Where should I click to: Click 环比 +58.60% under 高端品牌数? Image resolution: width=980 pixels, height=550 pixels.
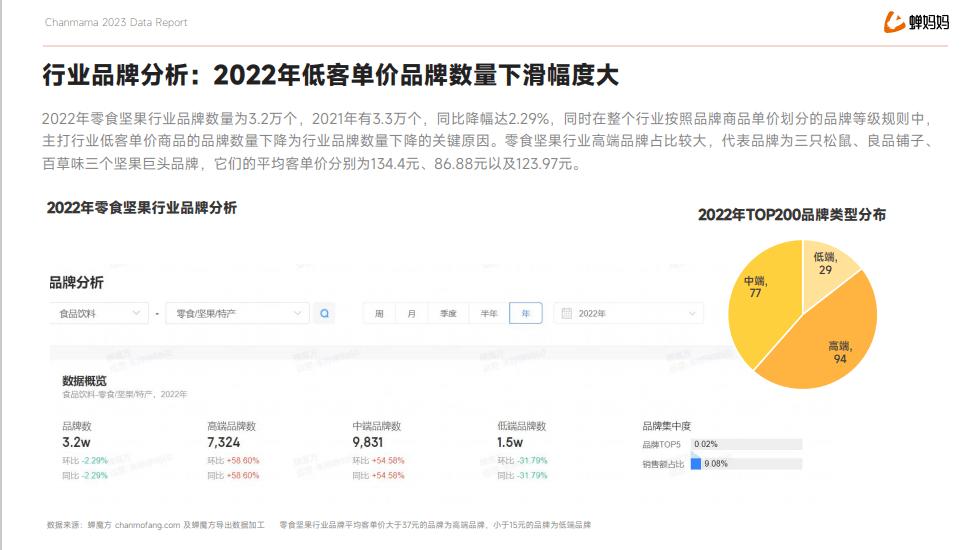pyautogui.click(x=233, y=461)
